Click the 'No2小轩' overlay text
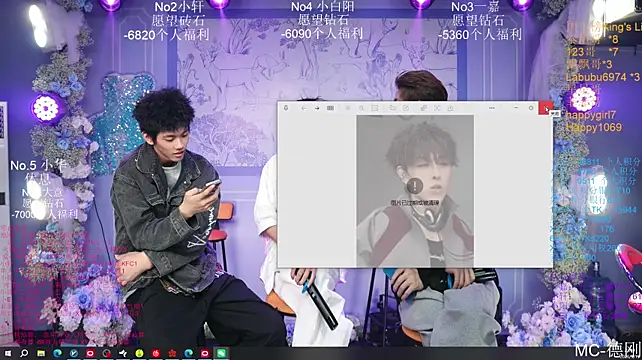 pos(179,7)
